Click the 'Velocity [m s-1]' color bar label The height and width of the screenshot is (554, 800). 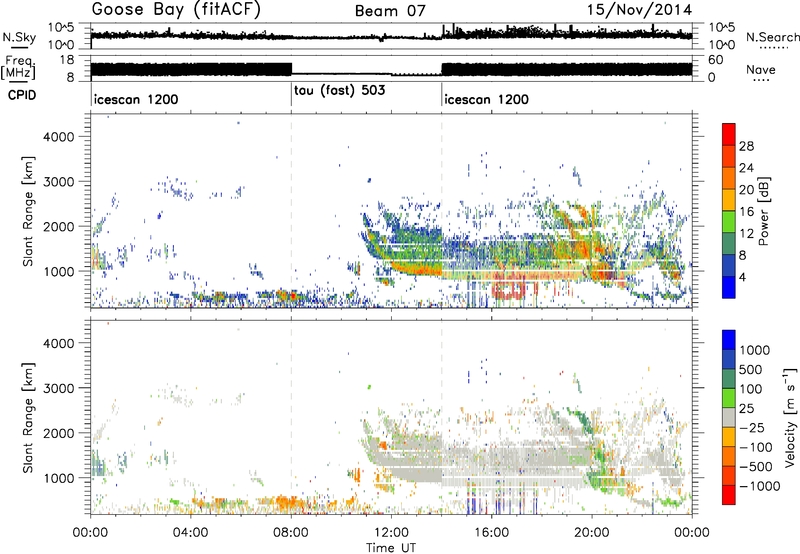pyautogui.click(x=790, y=417)
